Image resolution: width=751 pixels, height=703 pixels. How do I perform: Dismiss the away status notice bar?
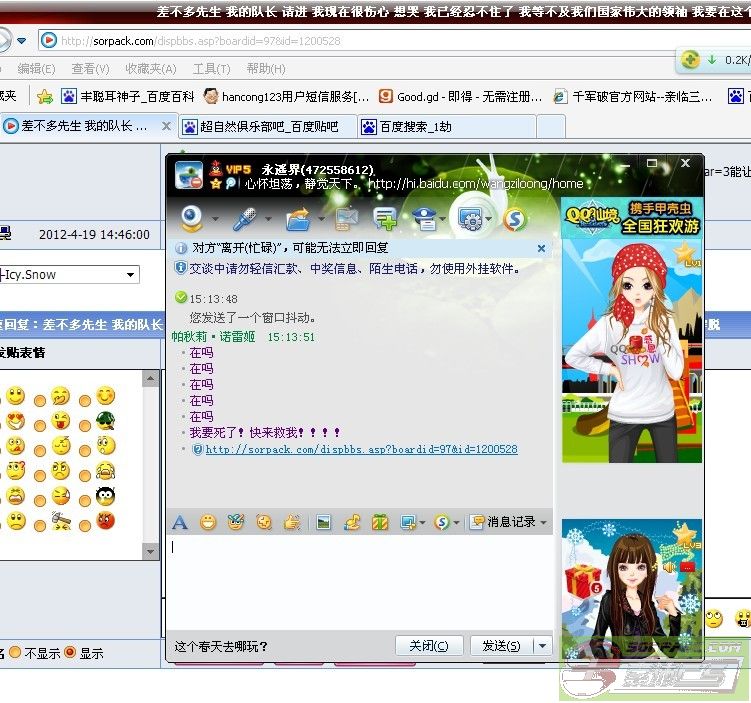coord(542,248)
